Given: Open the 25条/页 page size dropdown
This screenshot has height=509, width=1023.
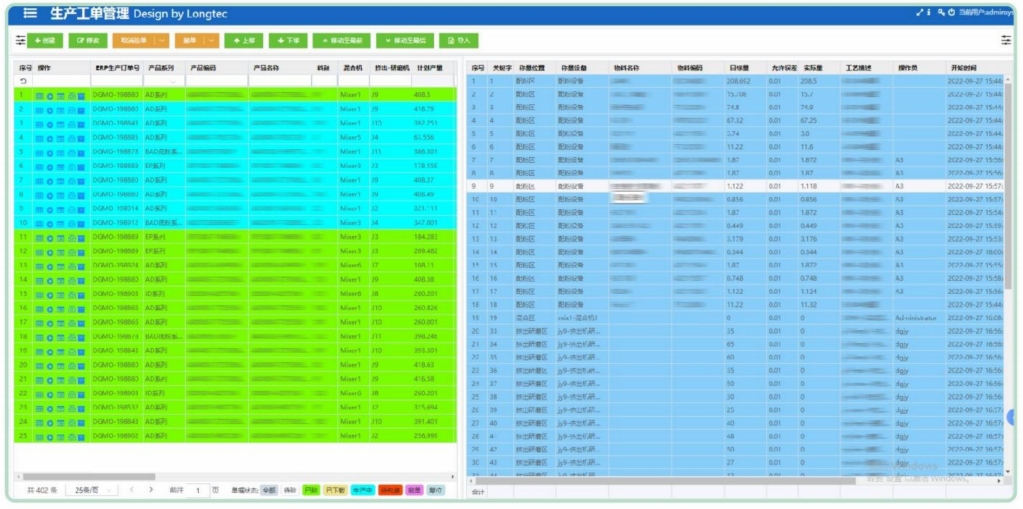Looking at the screenshot, I should click(91, 490).
